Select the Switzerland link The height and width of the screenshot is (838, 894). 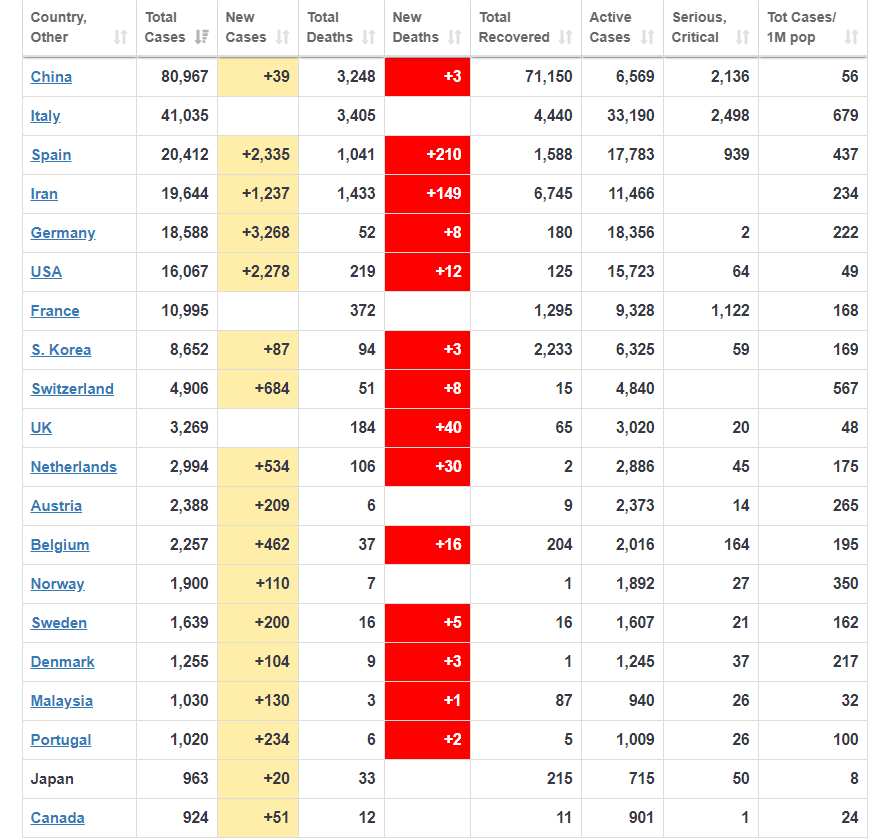tap(72, 389)
